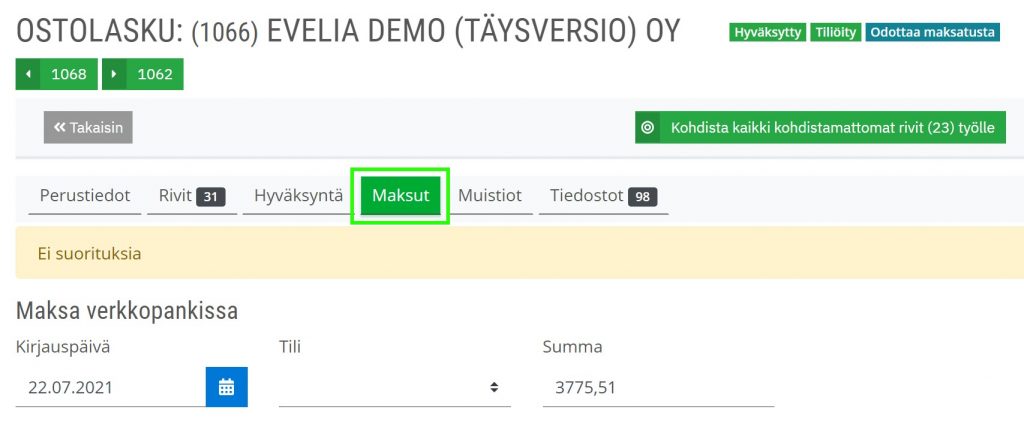Screen dimensions: 1024x427
Task: Click the left arrow beside 1068
Action: tap(27, 74)
